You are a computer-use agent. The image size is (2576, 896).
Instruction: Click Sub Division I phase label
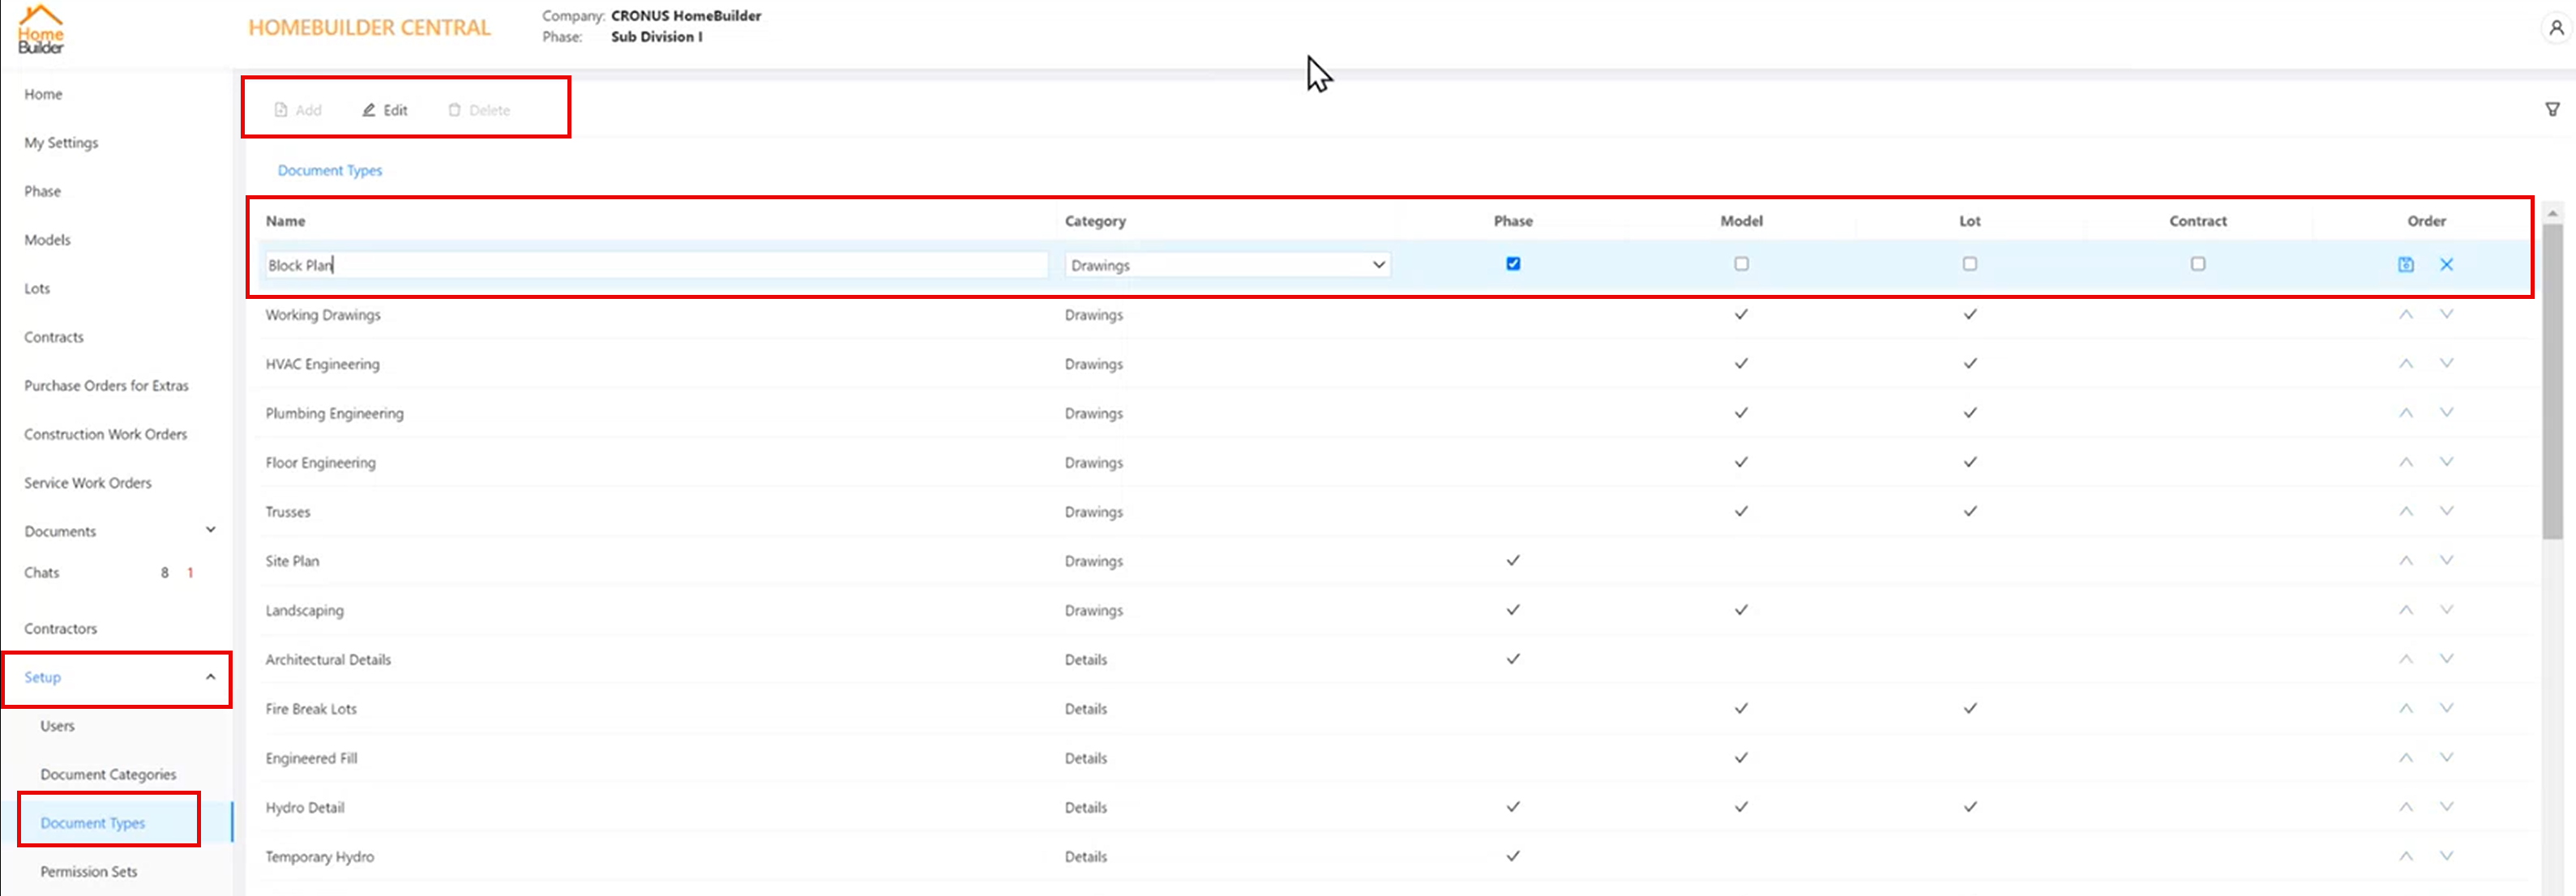pos(657,37)
